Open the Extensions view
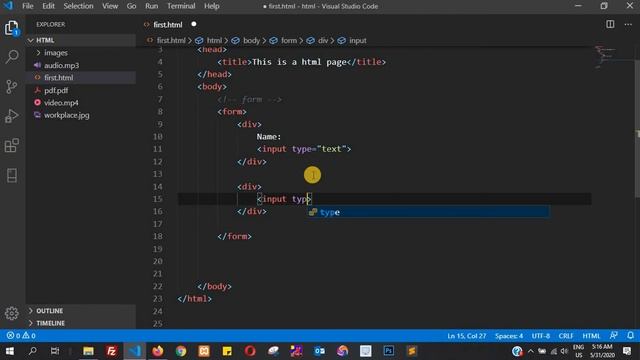The width and height of the screenshot is (640, 360). 12,145
